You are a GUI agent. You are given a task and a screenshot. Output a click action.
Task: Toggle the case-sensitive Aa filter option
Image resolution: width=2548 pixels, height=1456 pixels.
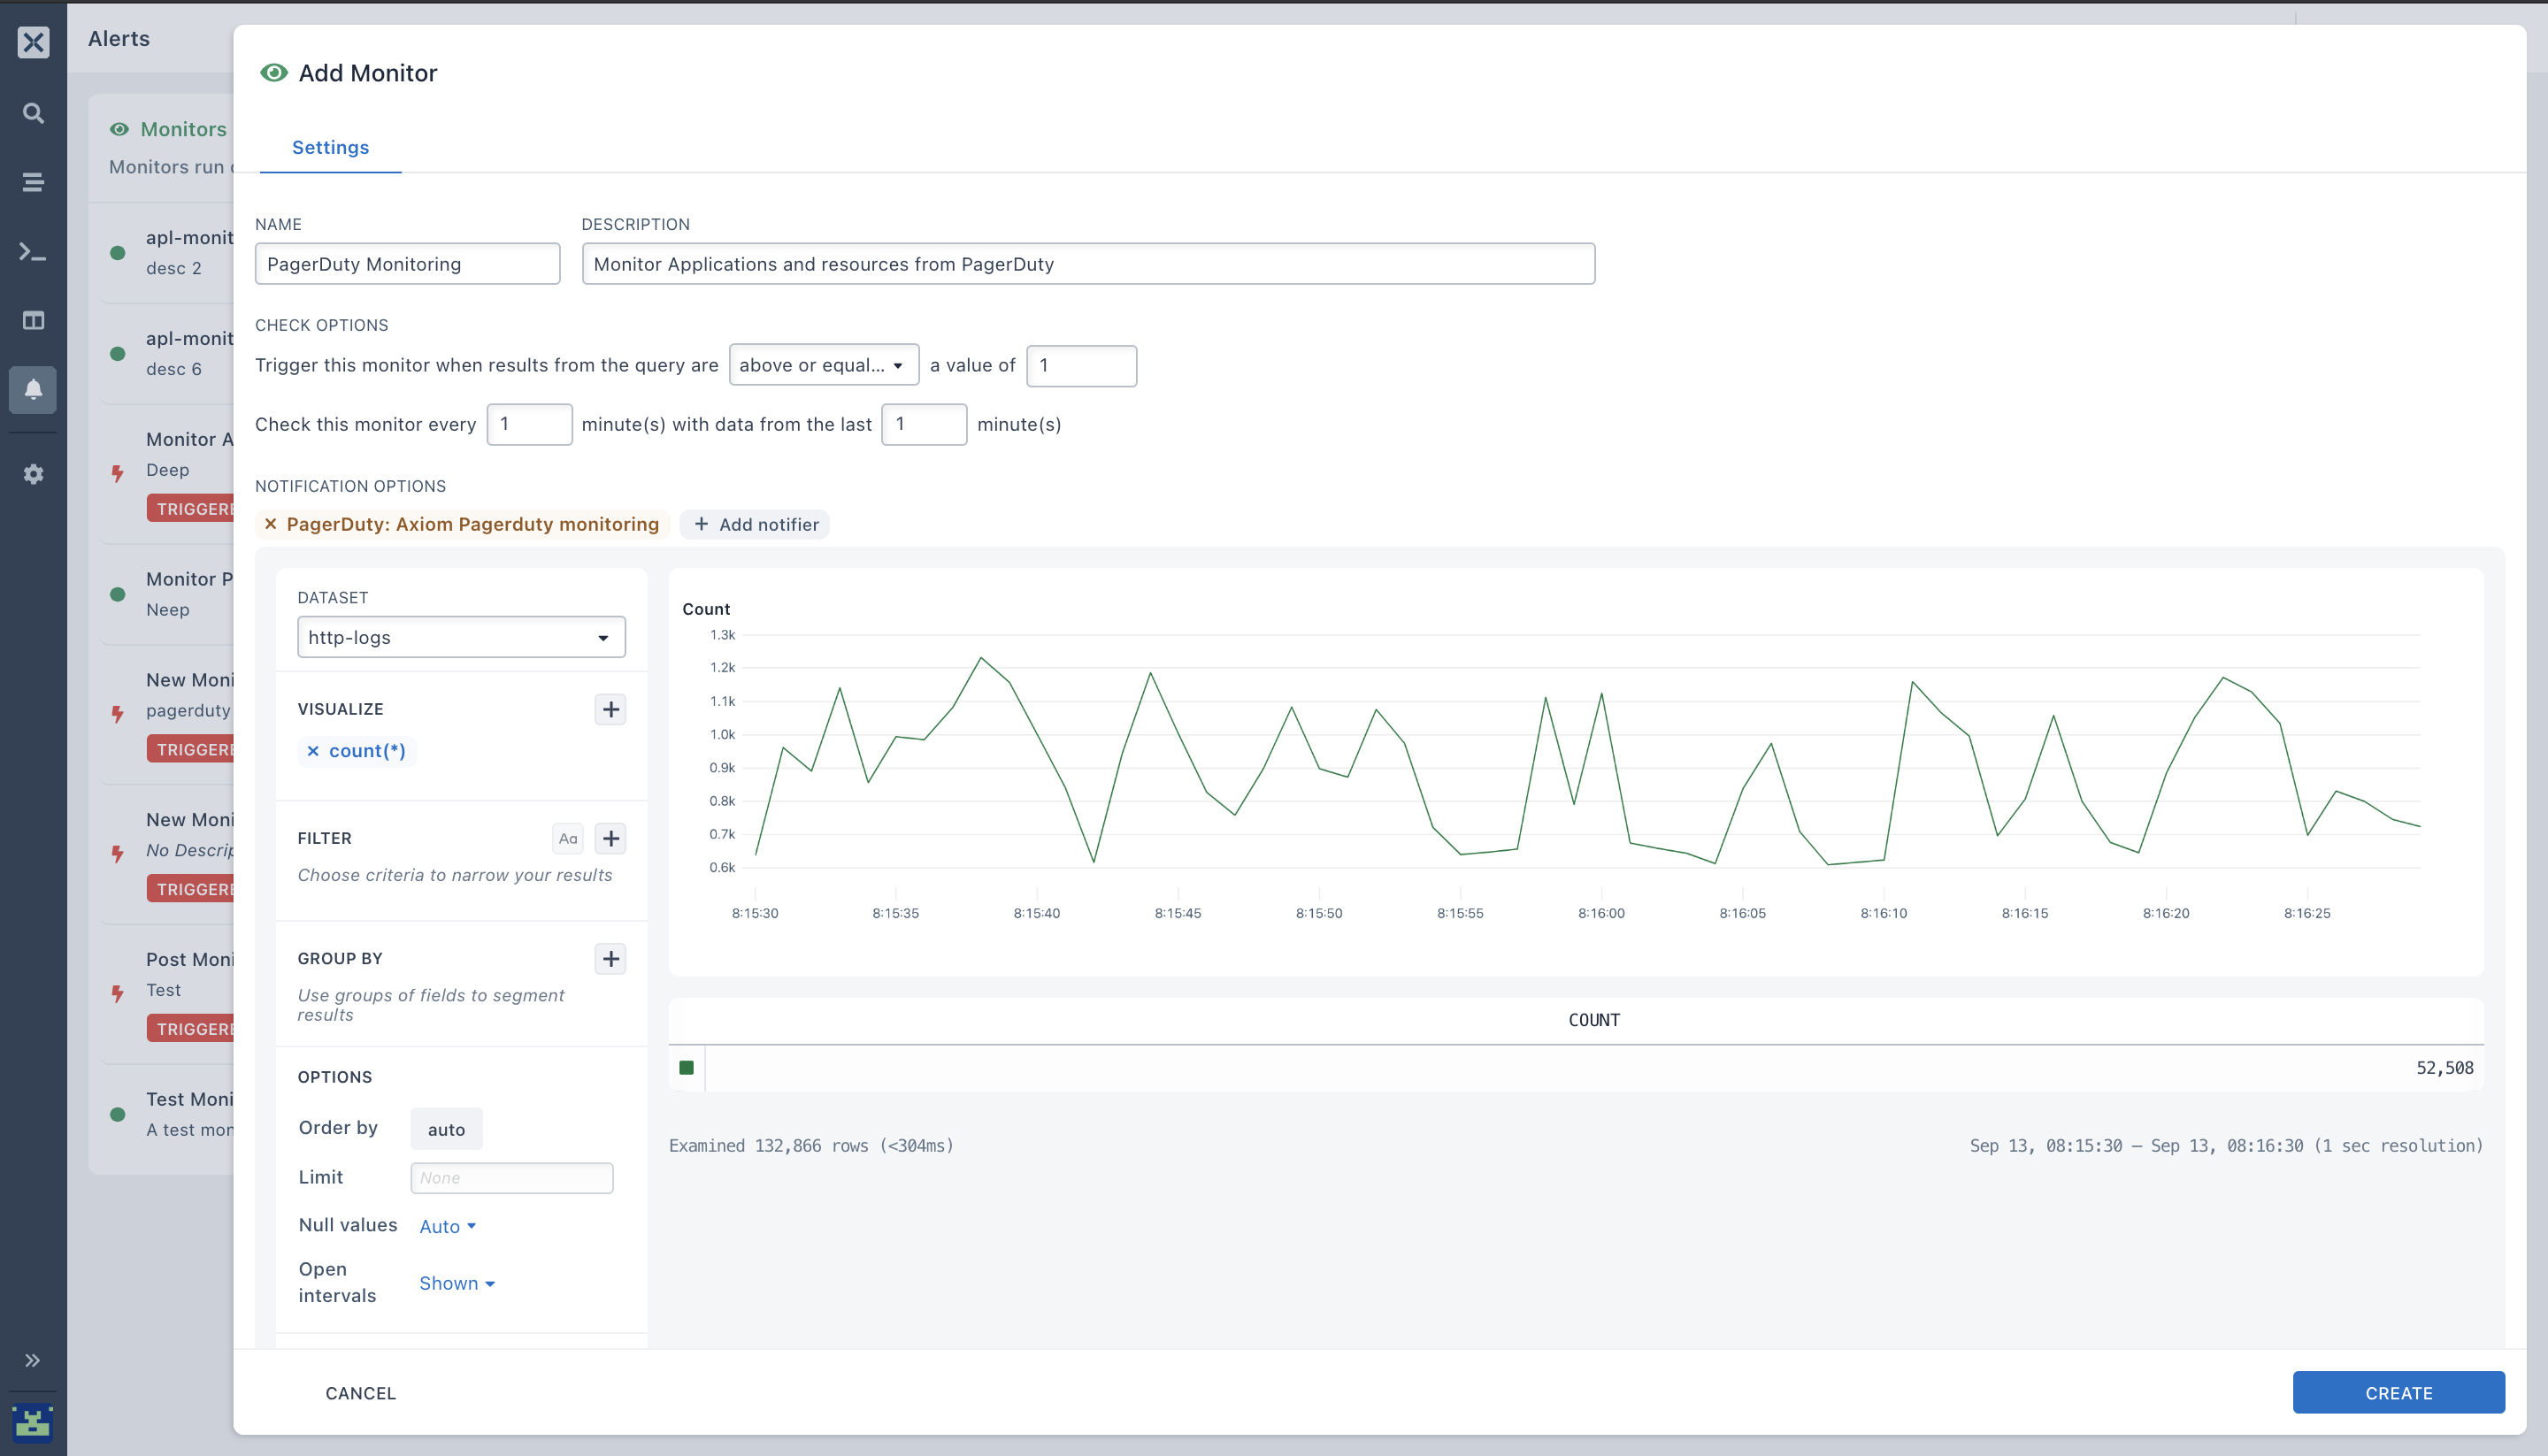click(568, 838)
